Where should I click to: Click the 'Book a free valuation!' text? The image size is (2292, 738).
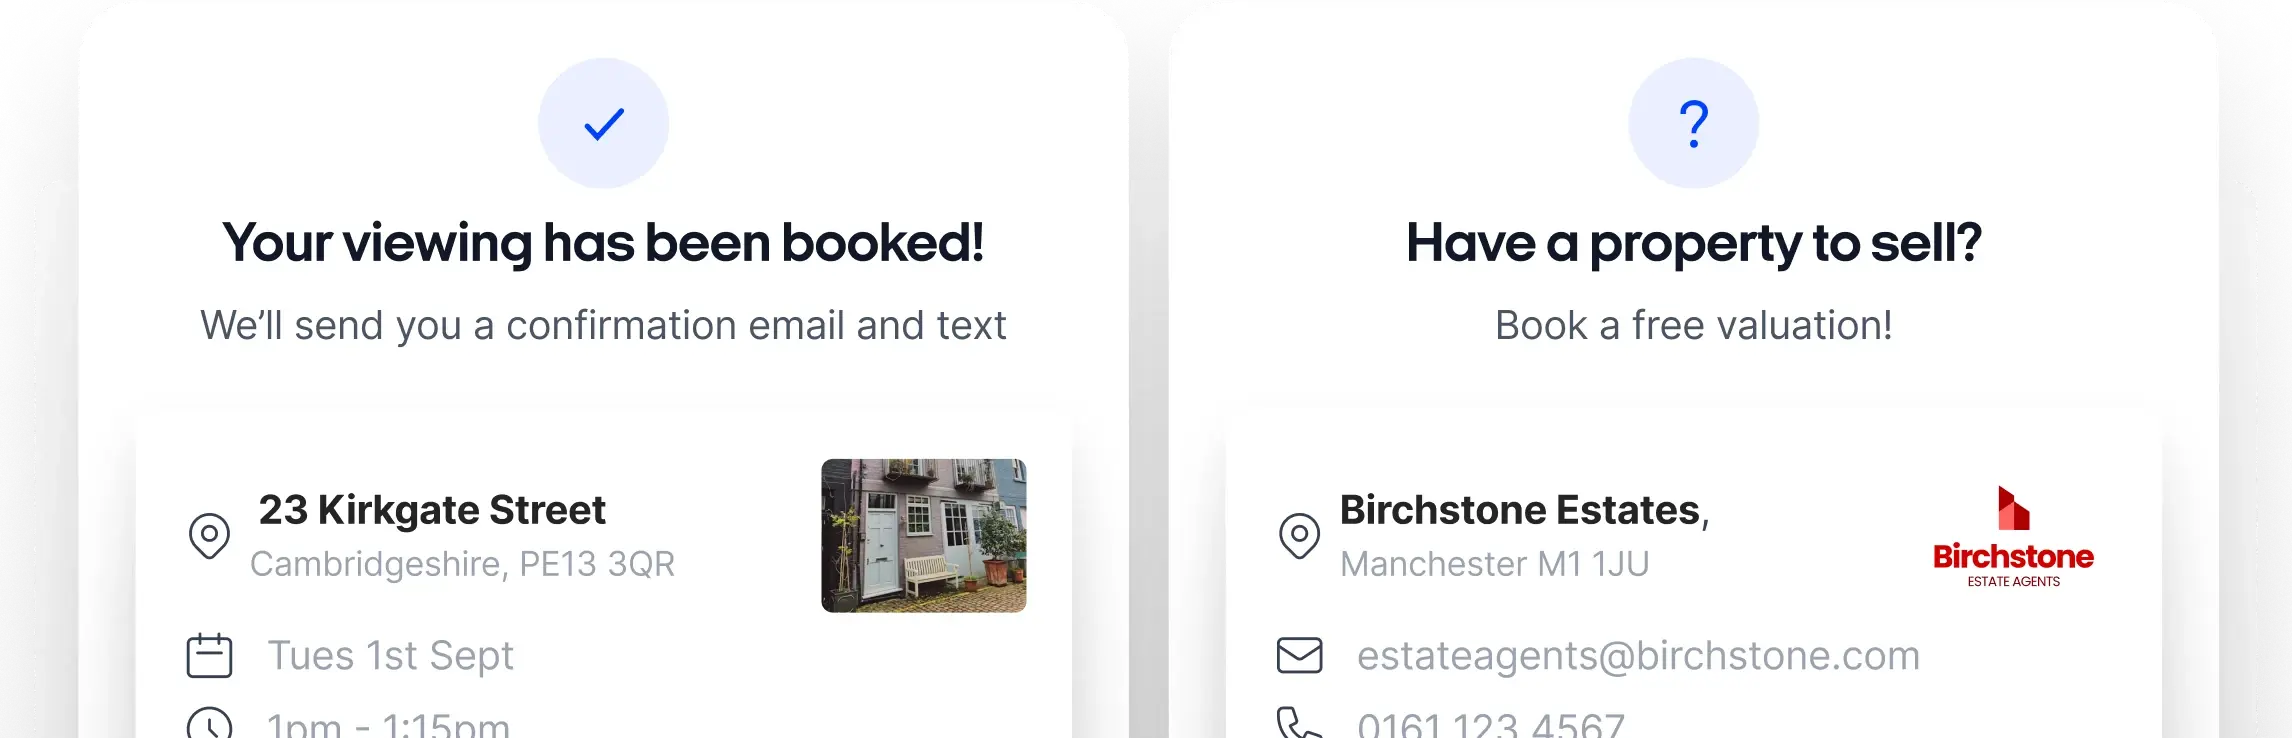[1693, 325]
